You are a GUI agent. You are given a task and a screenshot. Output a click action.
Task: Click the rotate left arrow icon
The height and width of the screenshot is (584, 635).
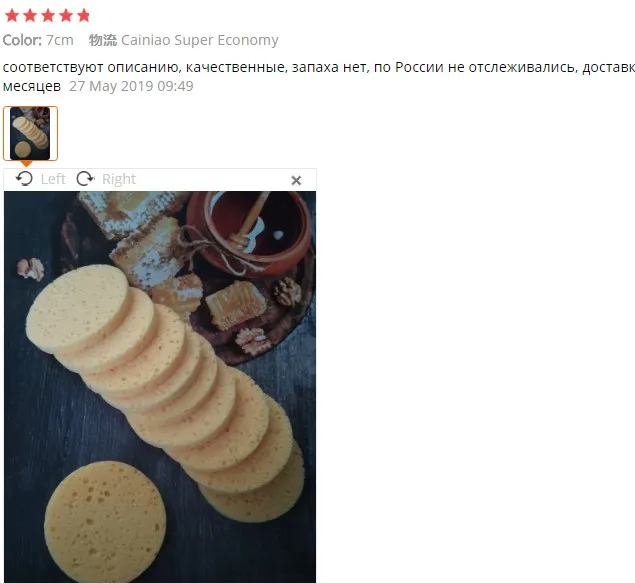(24, 179)
